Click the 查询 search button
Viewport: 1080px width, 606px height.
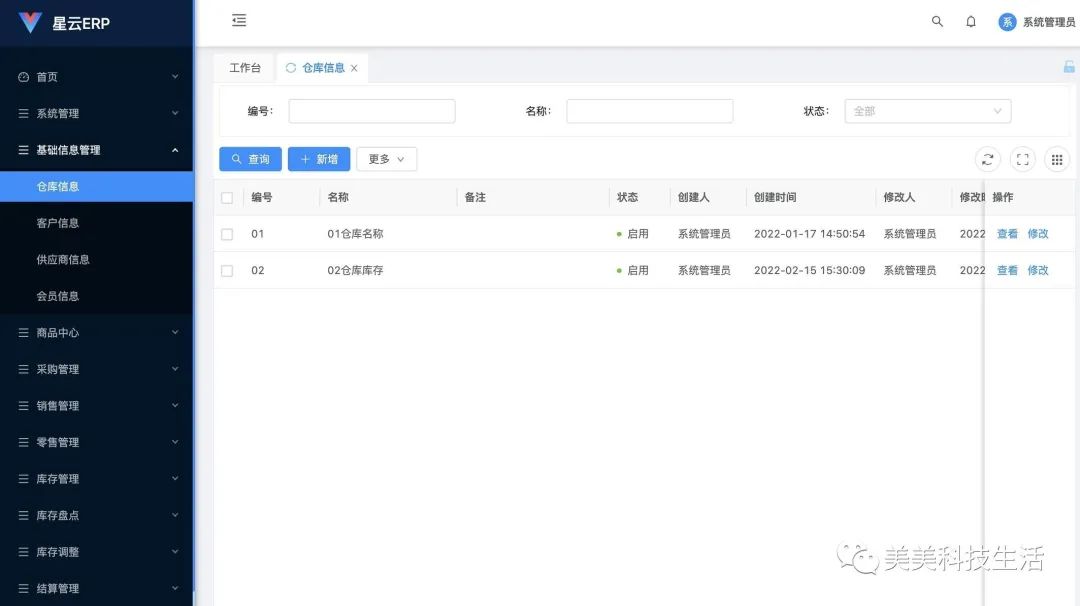click(x=250, y=159)
